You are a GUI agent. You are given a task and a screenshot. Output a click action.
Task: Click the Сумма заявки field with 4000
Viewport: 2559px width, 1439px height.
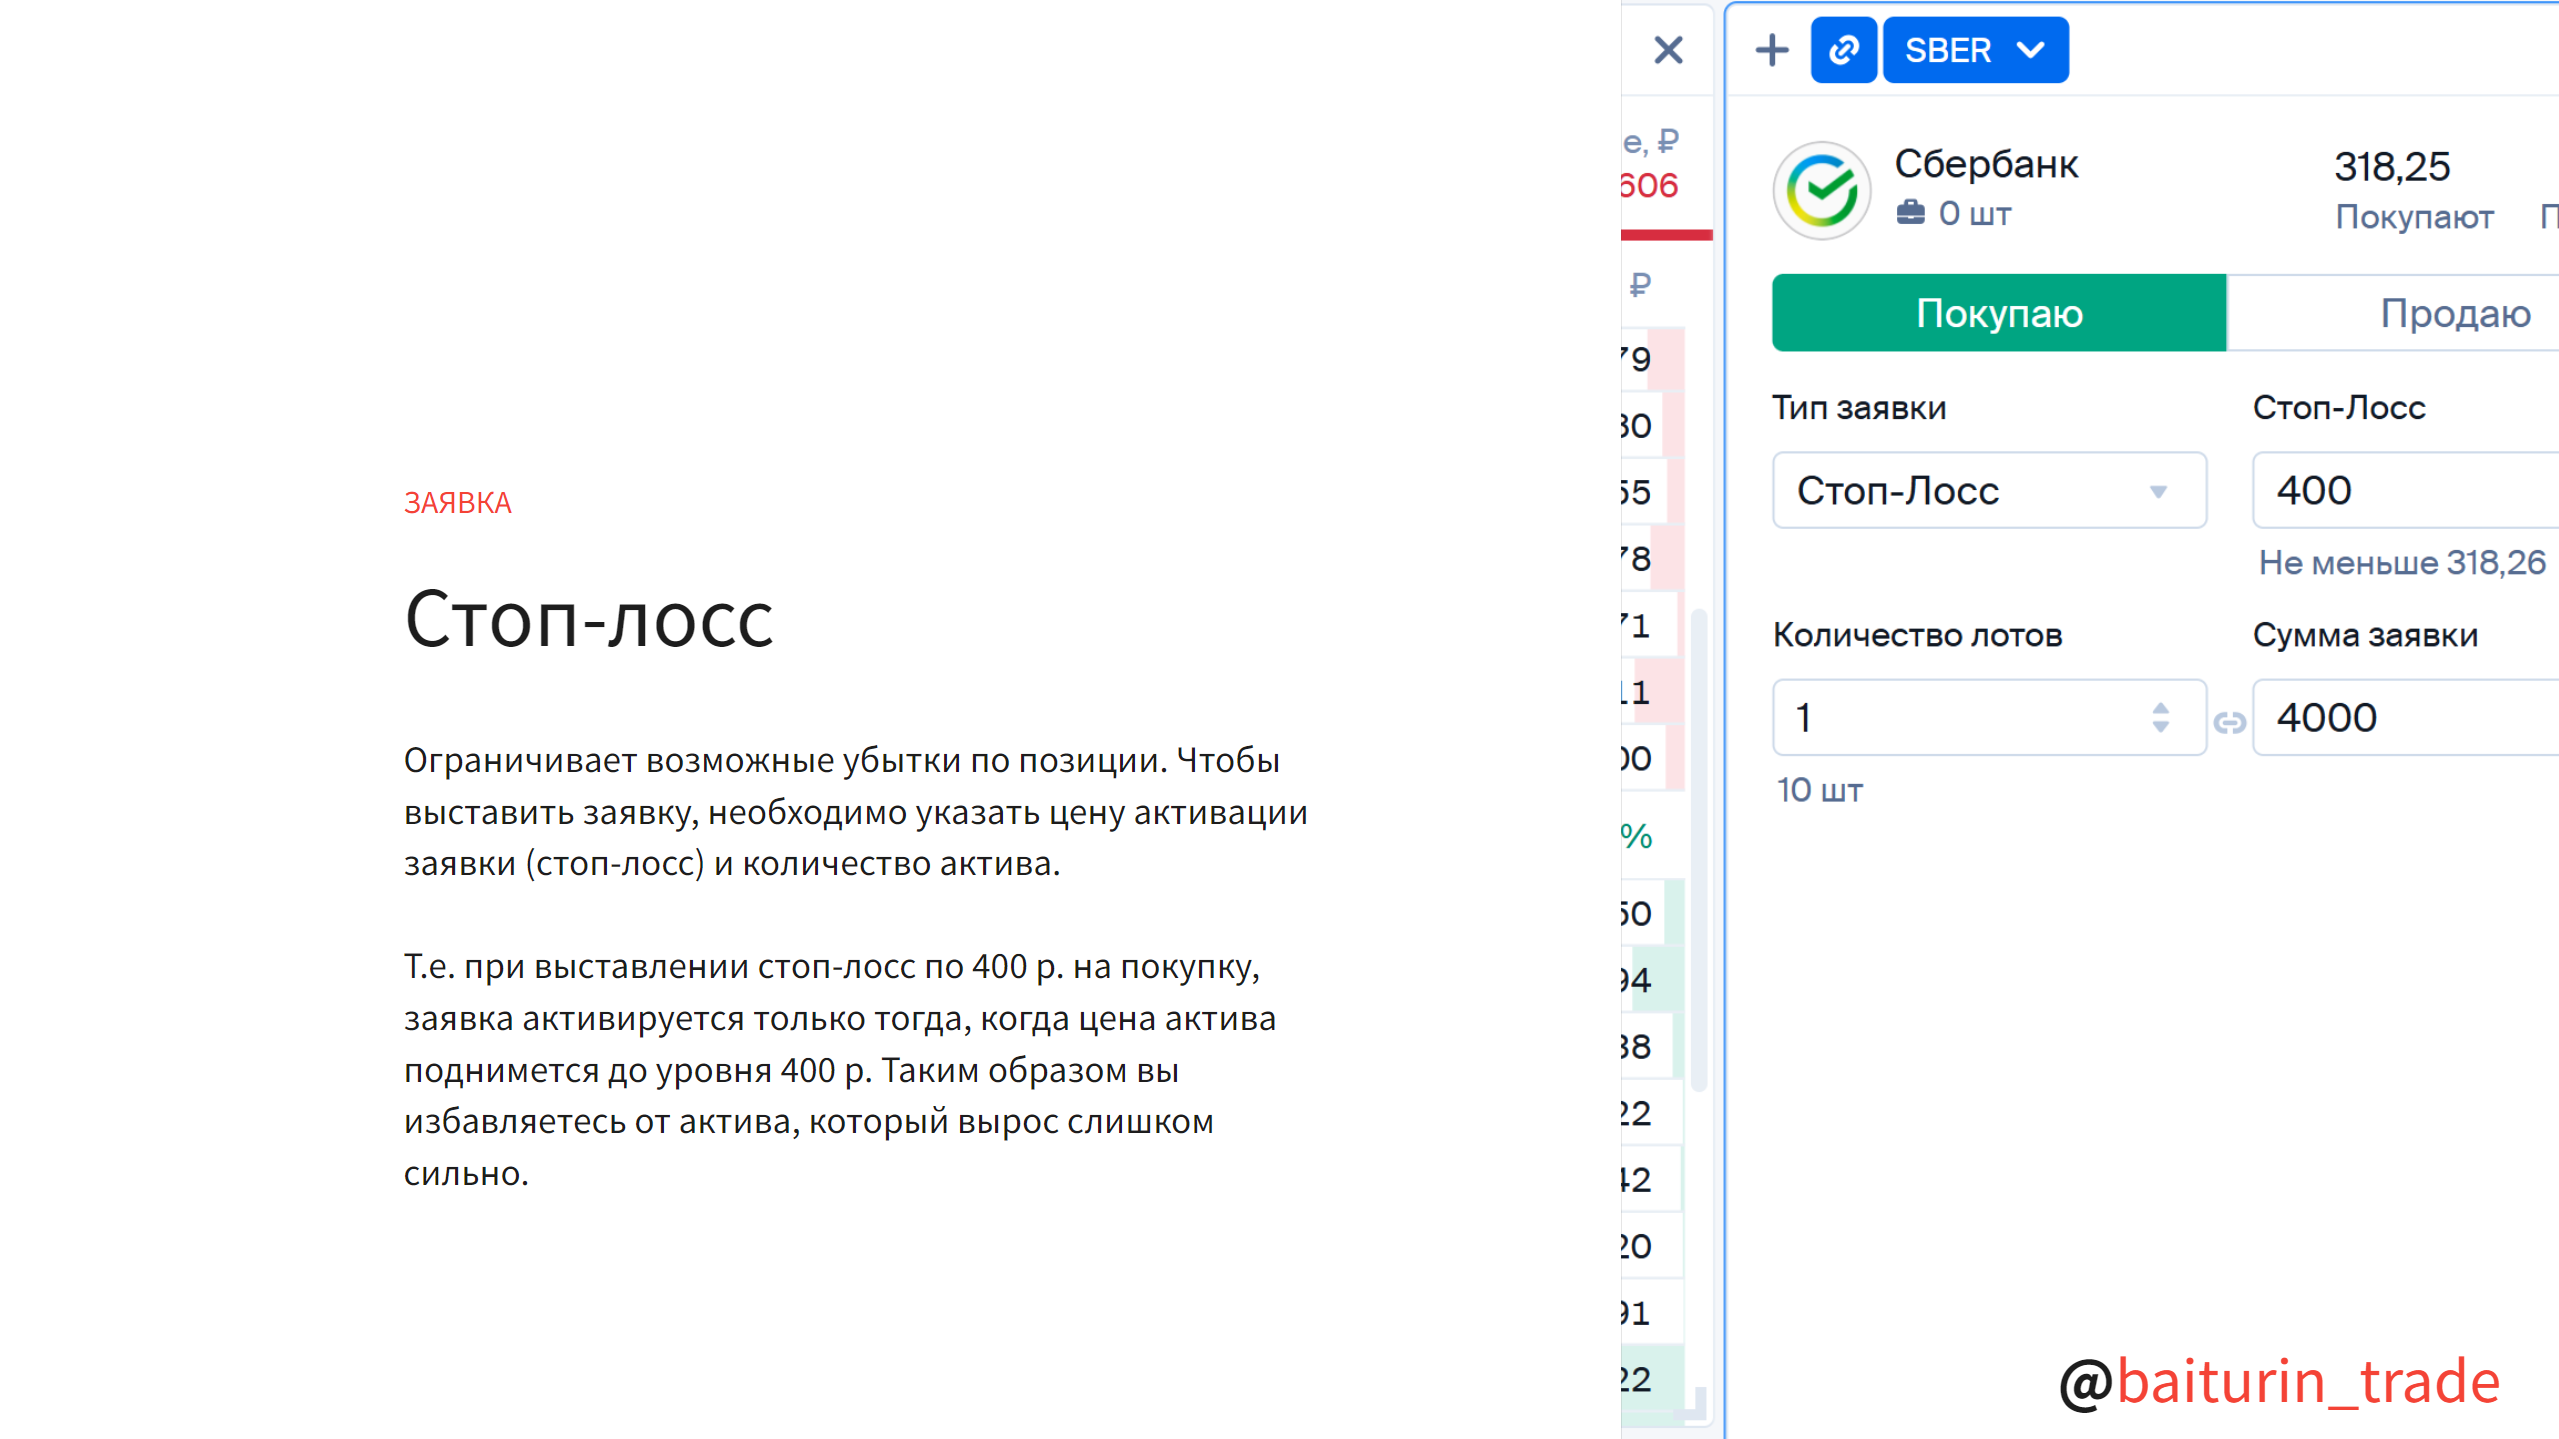tap(2406, 717)
